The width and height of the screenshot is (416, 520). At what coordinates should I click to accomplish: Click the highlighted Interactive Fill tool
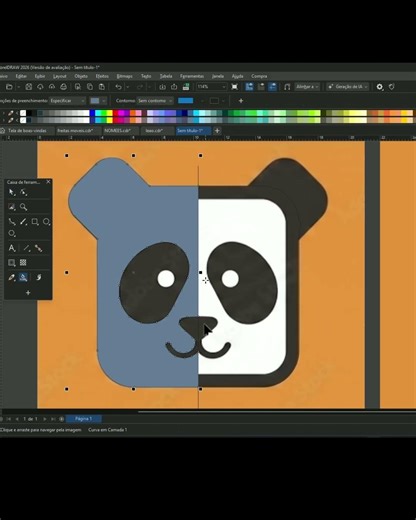point(23,277)
